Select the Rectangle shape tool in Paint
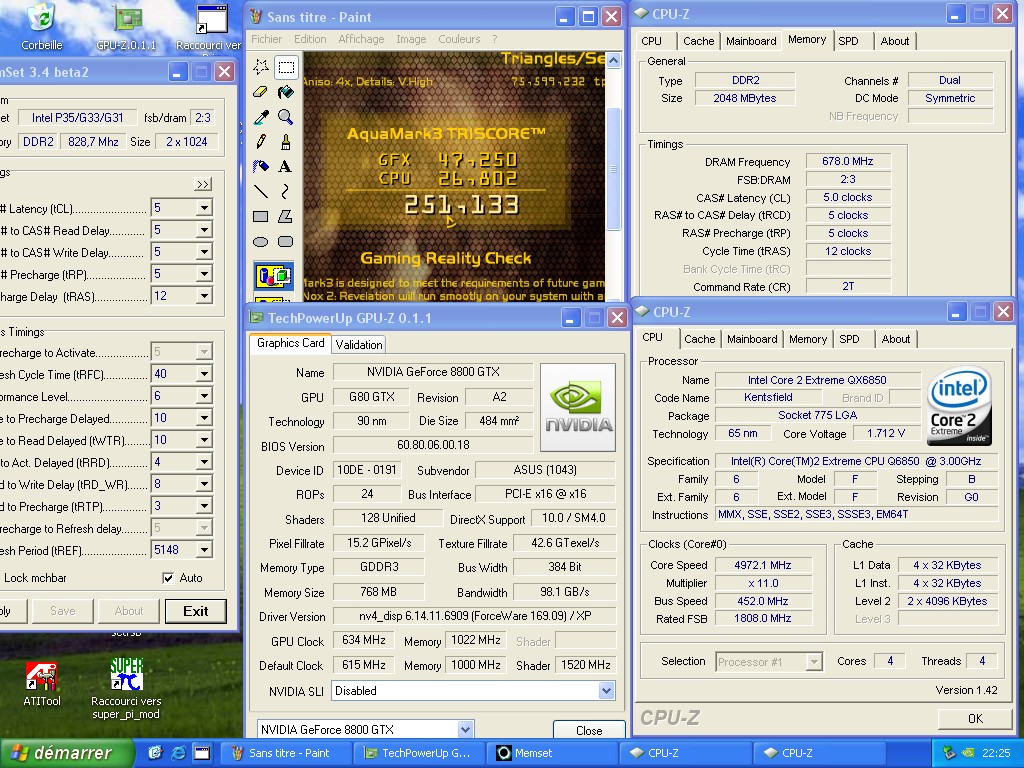Viewport: 1024px width, 768px height. coord(261,216)
